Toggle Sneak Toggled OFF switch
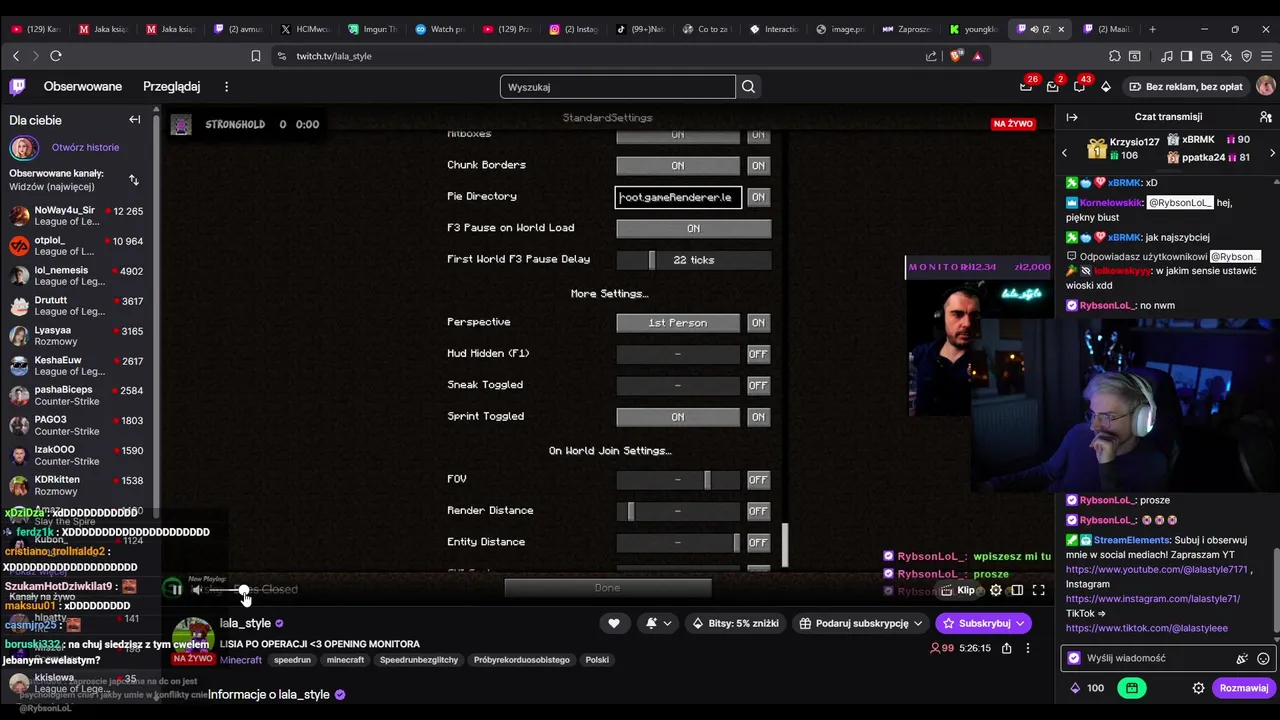 (759, 386)
